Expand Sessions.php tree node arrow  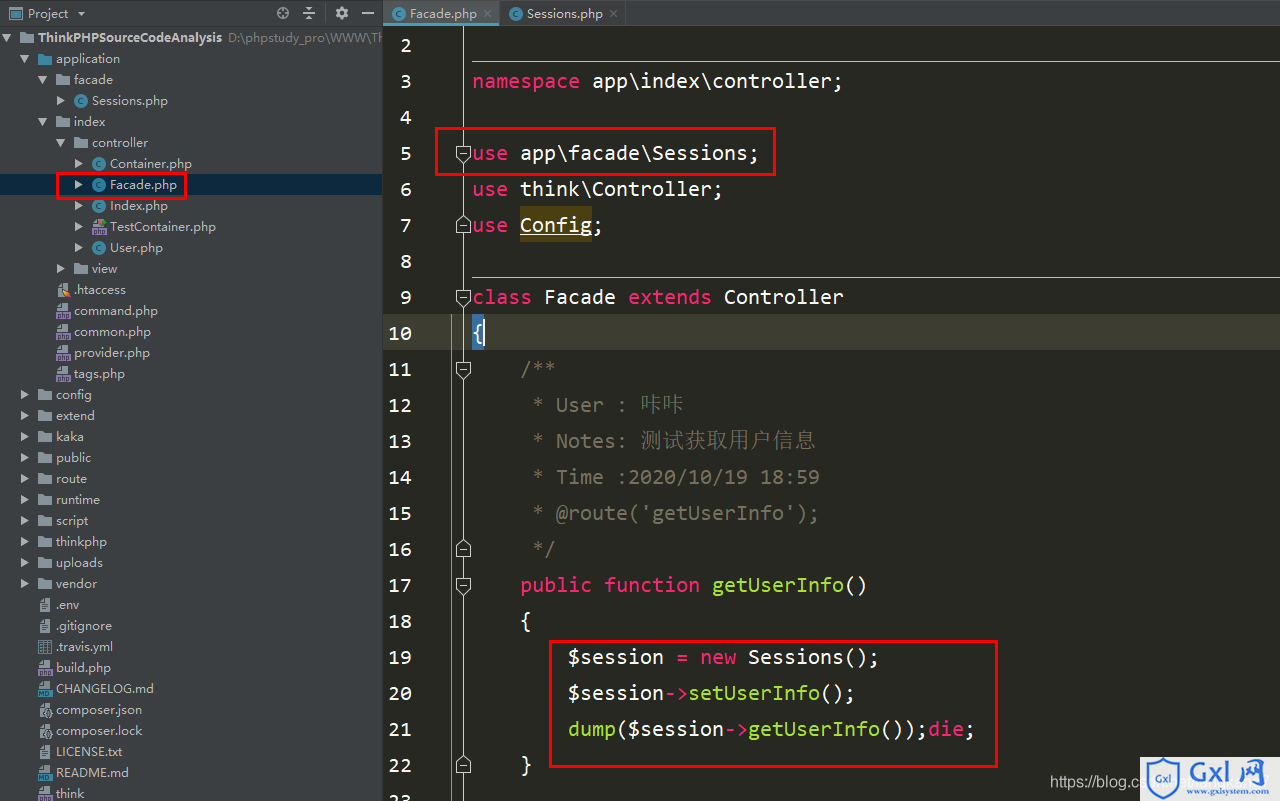click(61, 101)
